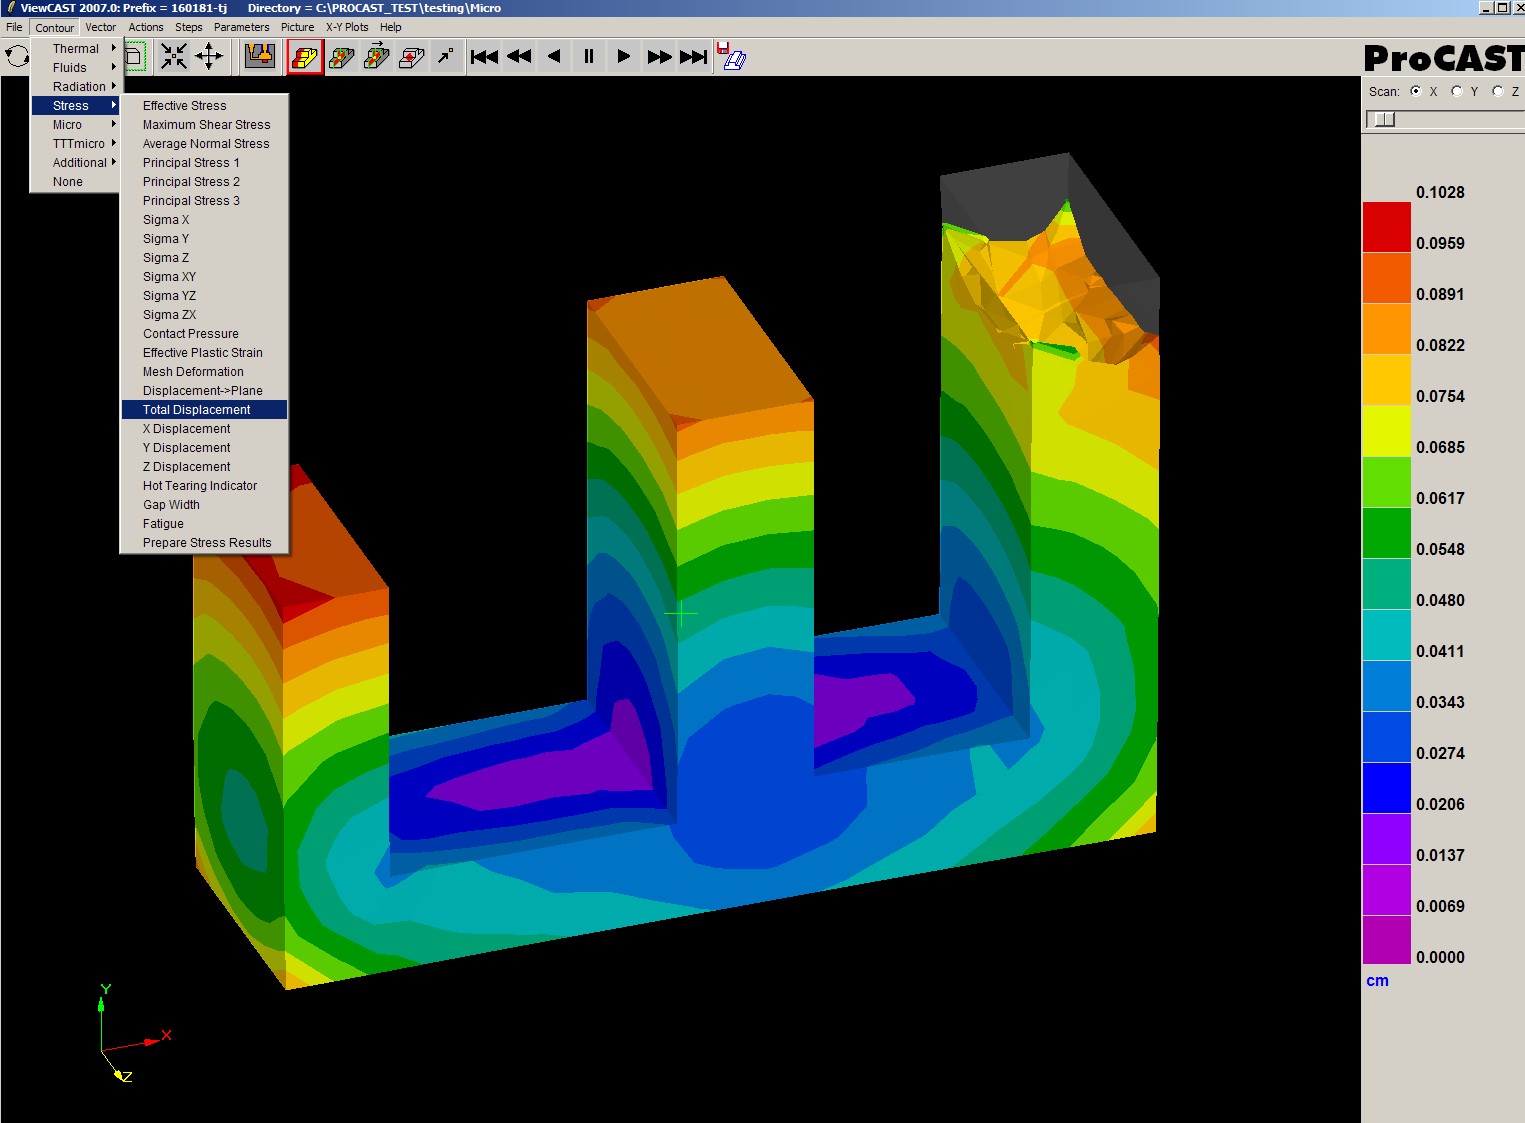Pause the animation playback

tap(589, 57)
